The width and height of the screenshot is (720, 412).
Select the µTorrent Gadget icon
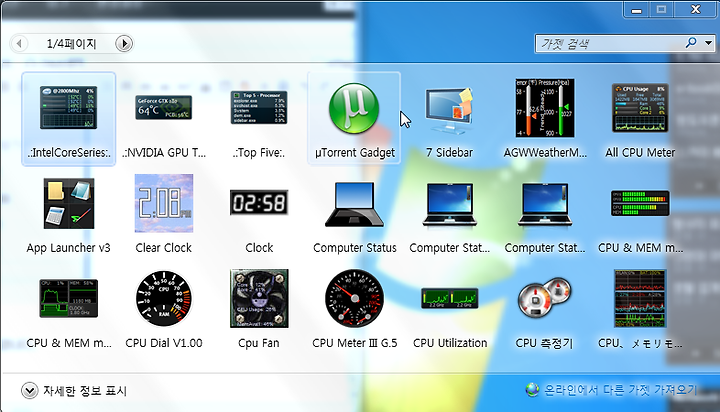point(354,108)
